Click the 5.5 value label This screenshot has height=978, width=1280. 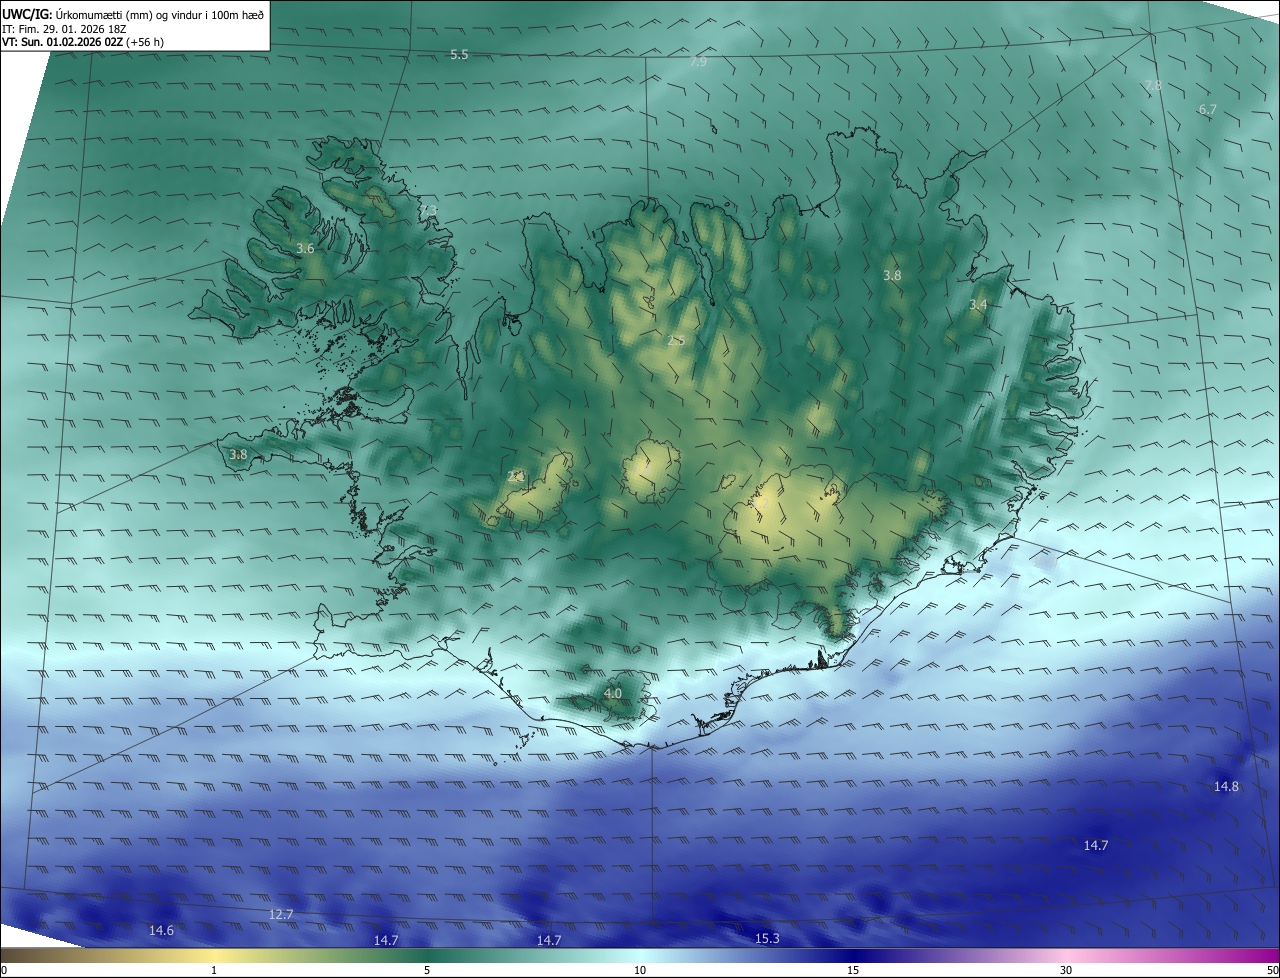(x=459, y=54)
